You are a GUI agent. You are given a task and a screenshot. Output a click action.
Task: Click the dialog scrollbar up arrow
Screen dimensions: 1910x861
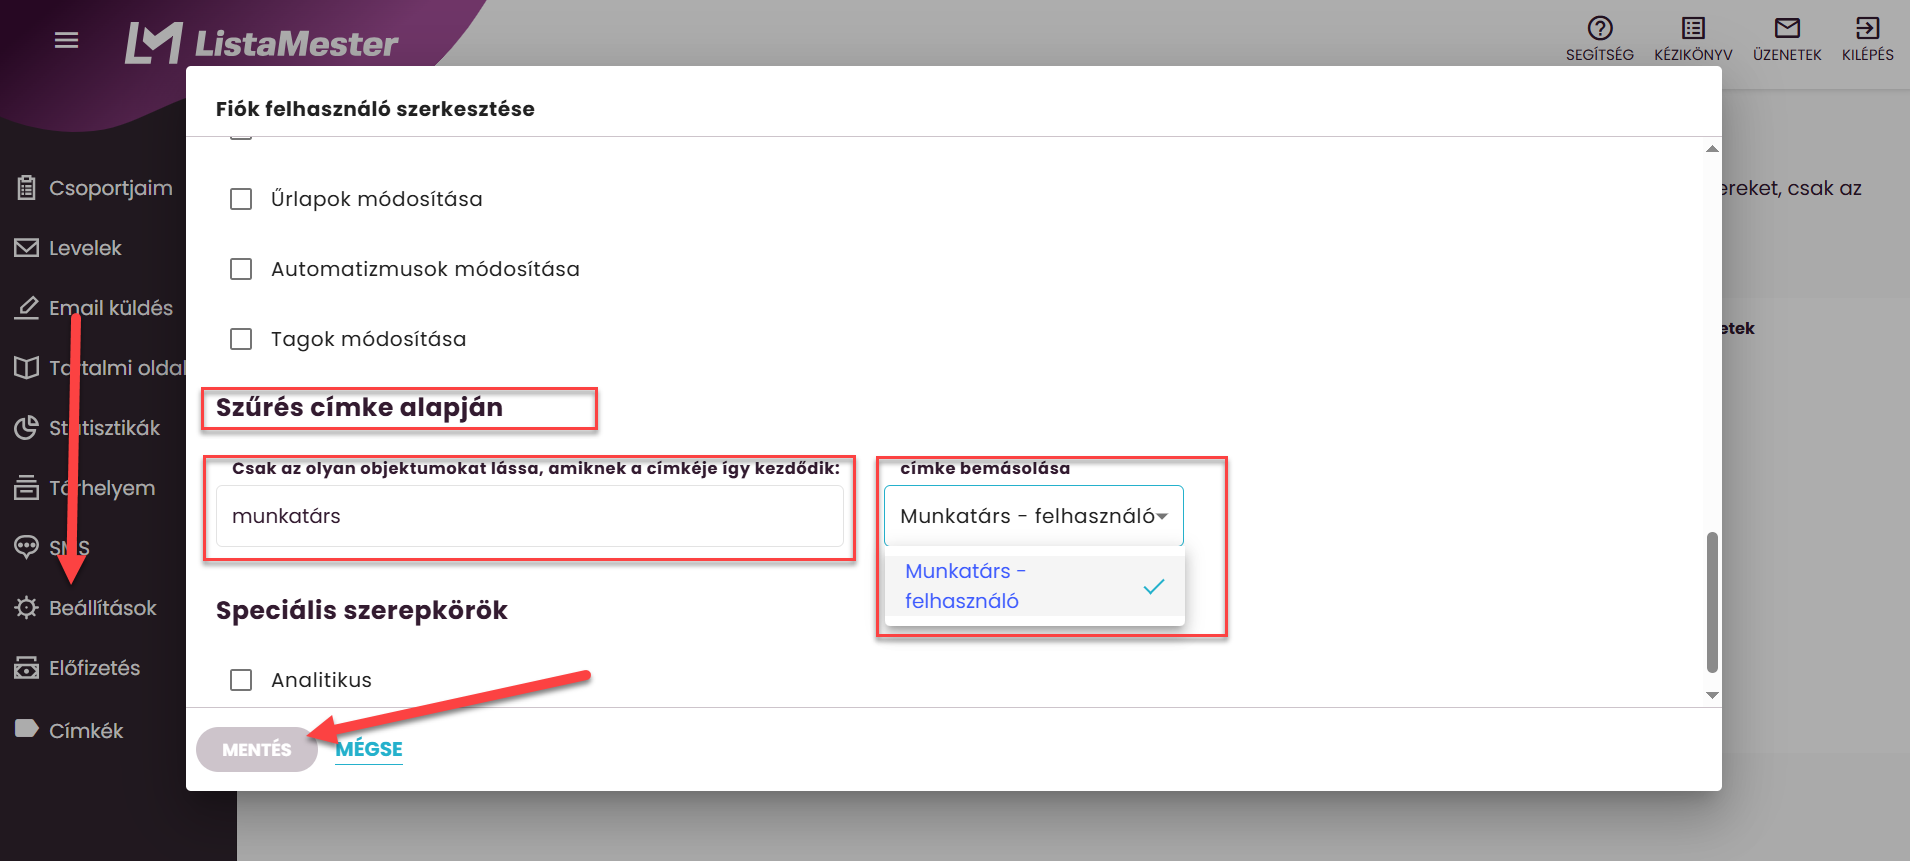click(1712, 149)
